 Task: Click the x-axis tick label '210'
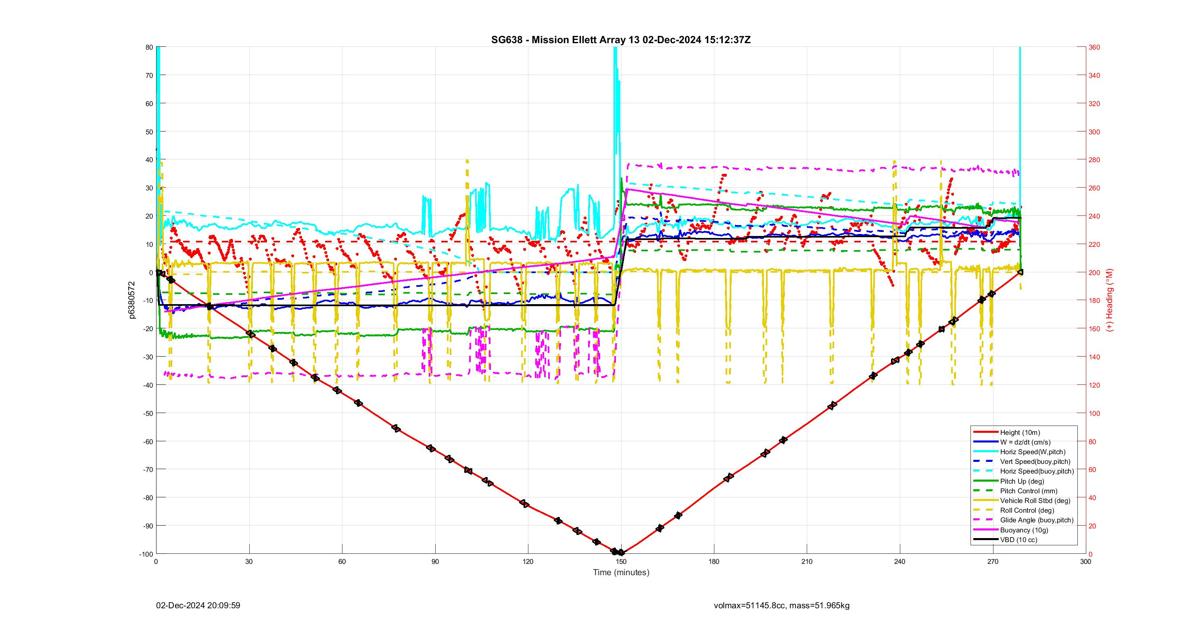(x=807, y=562)
